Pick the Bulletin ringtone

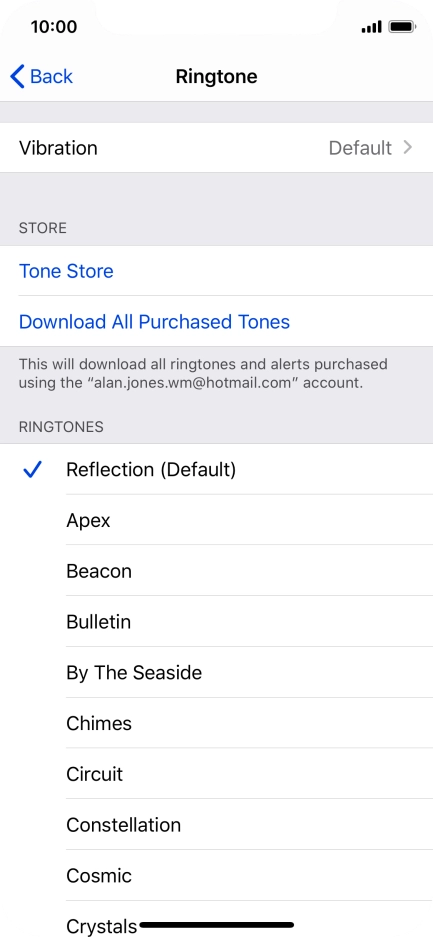point(216,621)
